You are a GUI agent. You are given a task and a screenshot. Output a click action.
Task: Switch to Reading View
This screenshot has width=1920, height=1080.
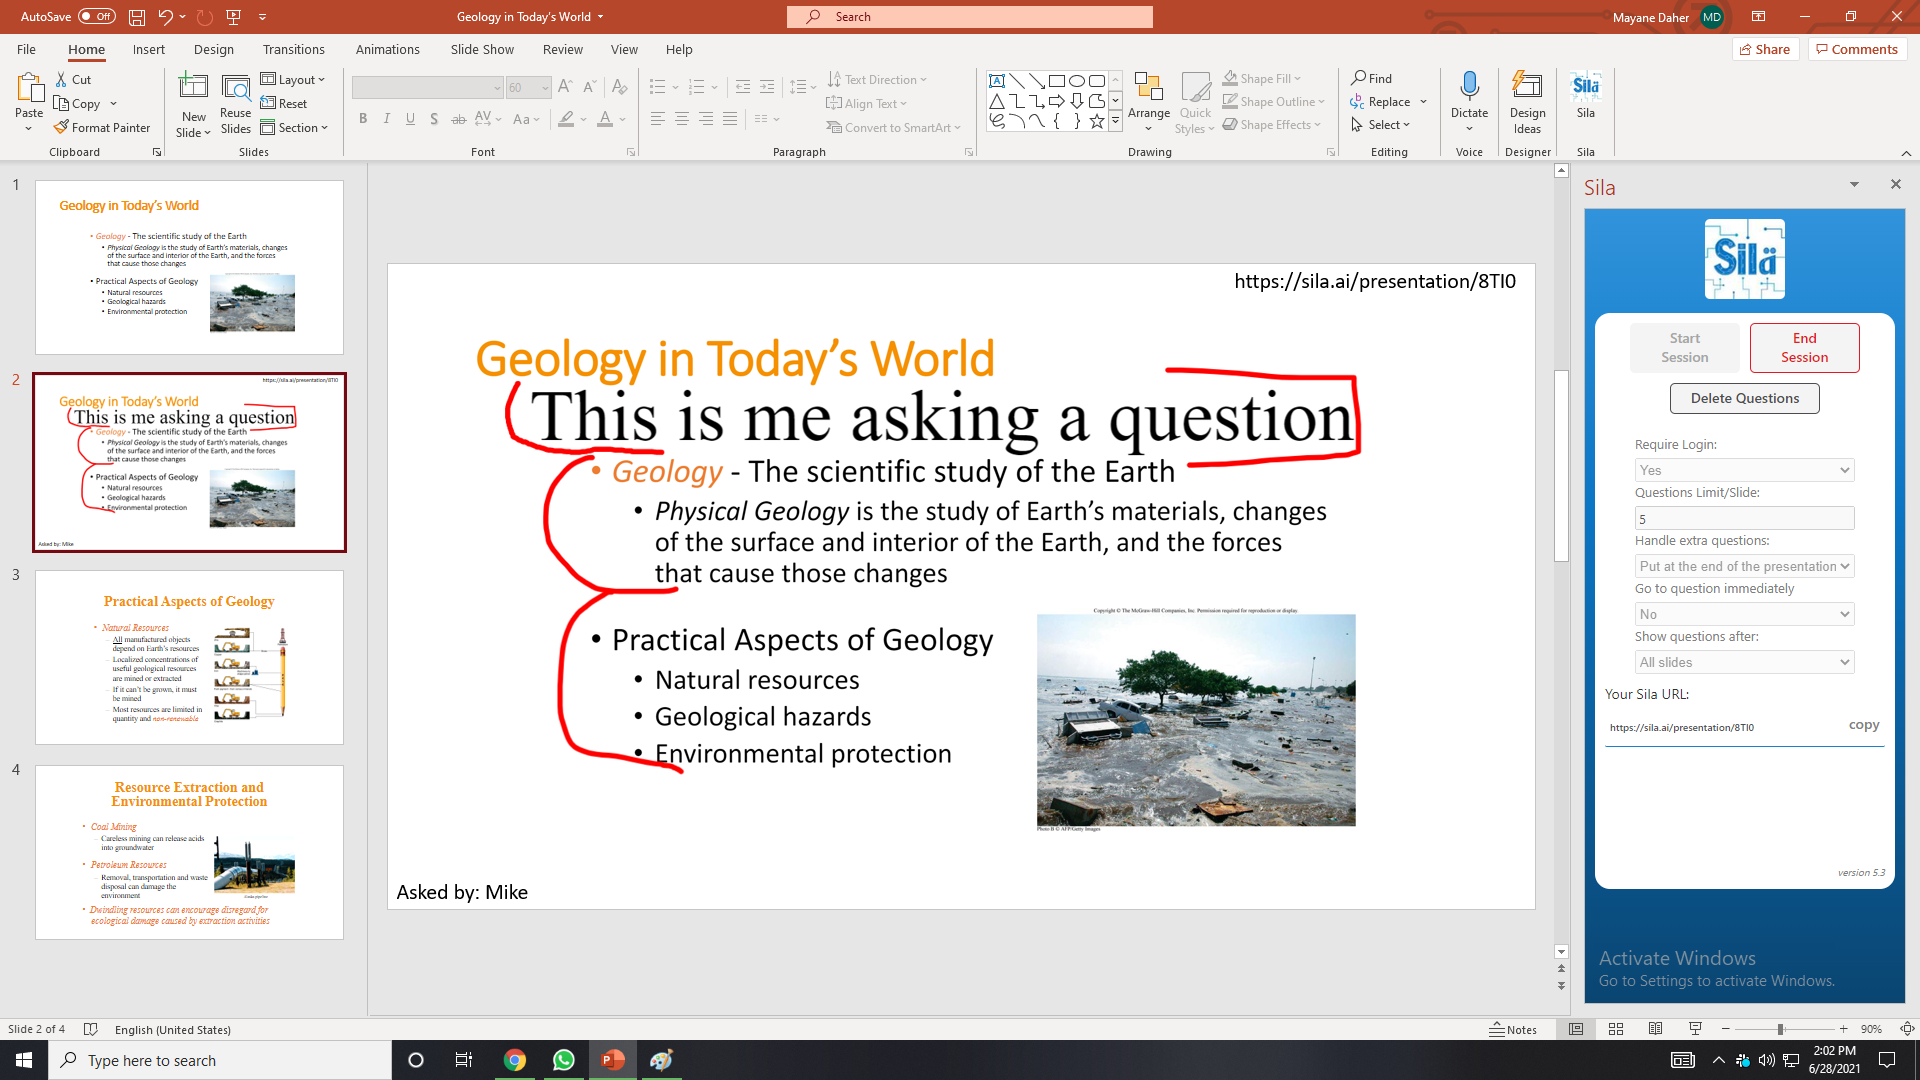(x=1656, y=1029)
